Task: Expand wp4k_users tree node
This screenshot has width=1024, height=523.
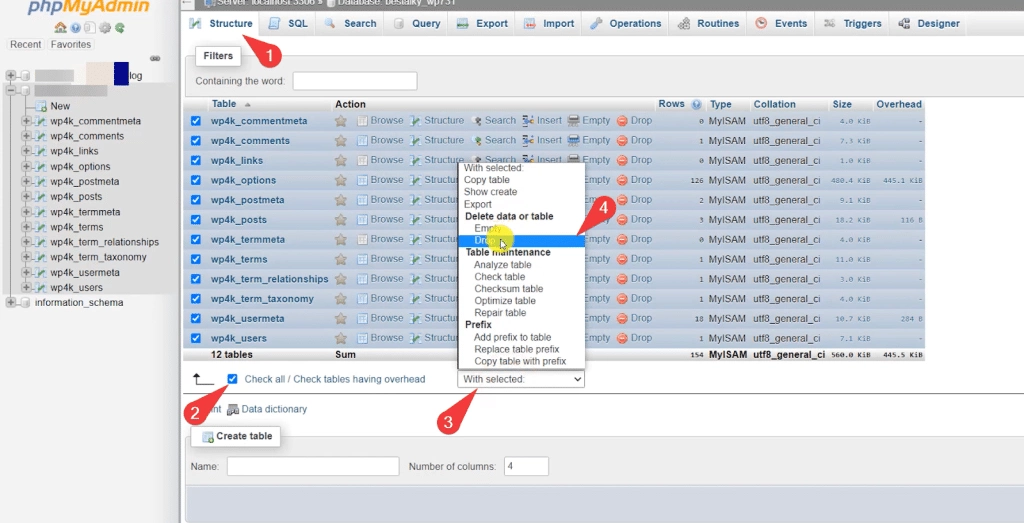Action: [x=26, y=287]
